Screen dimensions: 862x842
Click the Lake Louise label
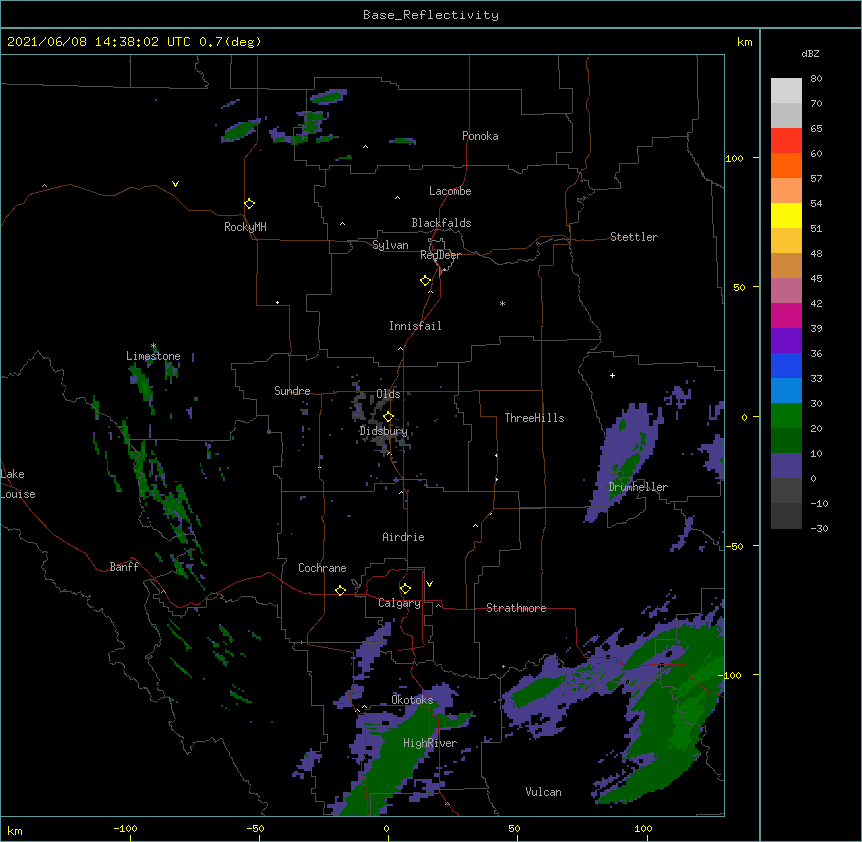pyautogui.click(x=18, y=484)
